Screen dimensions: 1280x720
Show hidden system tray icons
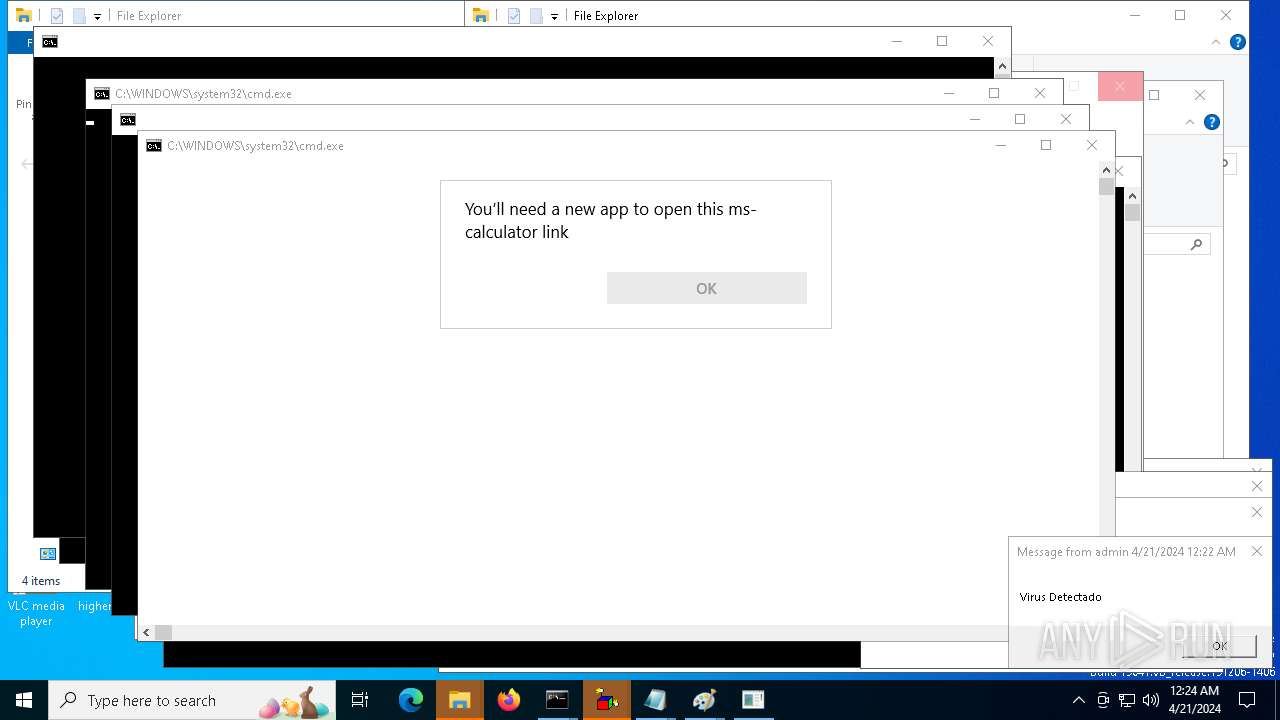(1078, 700)
